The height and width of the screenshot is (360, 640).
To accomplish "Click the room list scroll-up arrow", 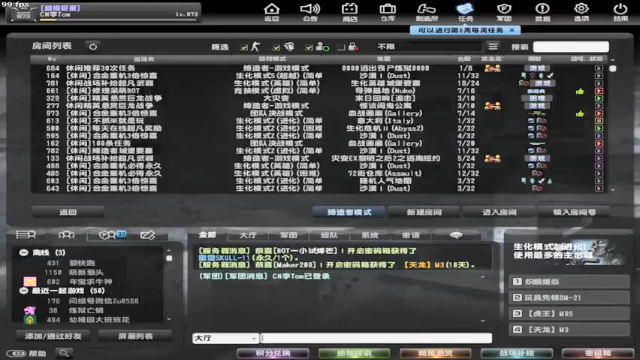I will coord(612,60).
